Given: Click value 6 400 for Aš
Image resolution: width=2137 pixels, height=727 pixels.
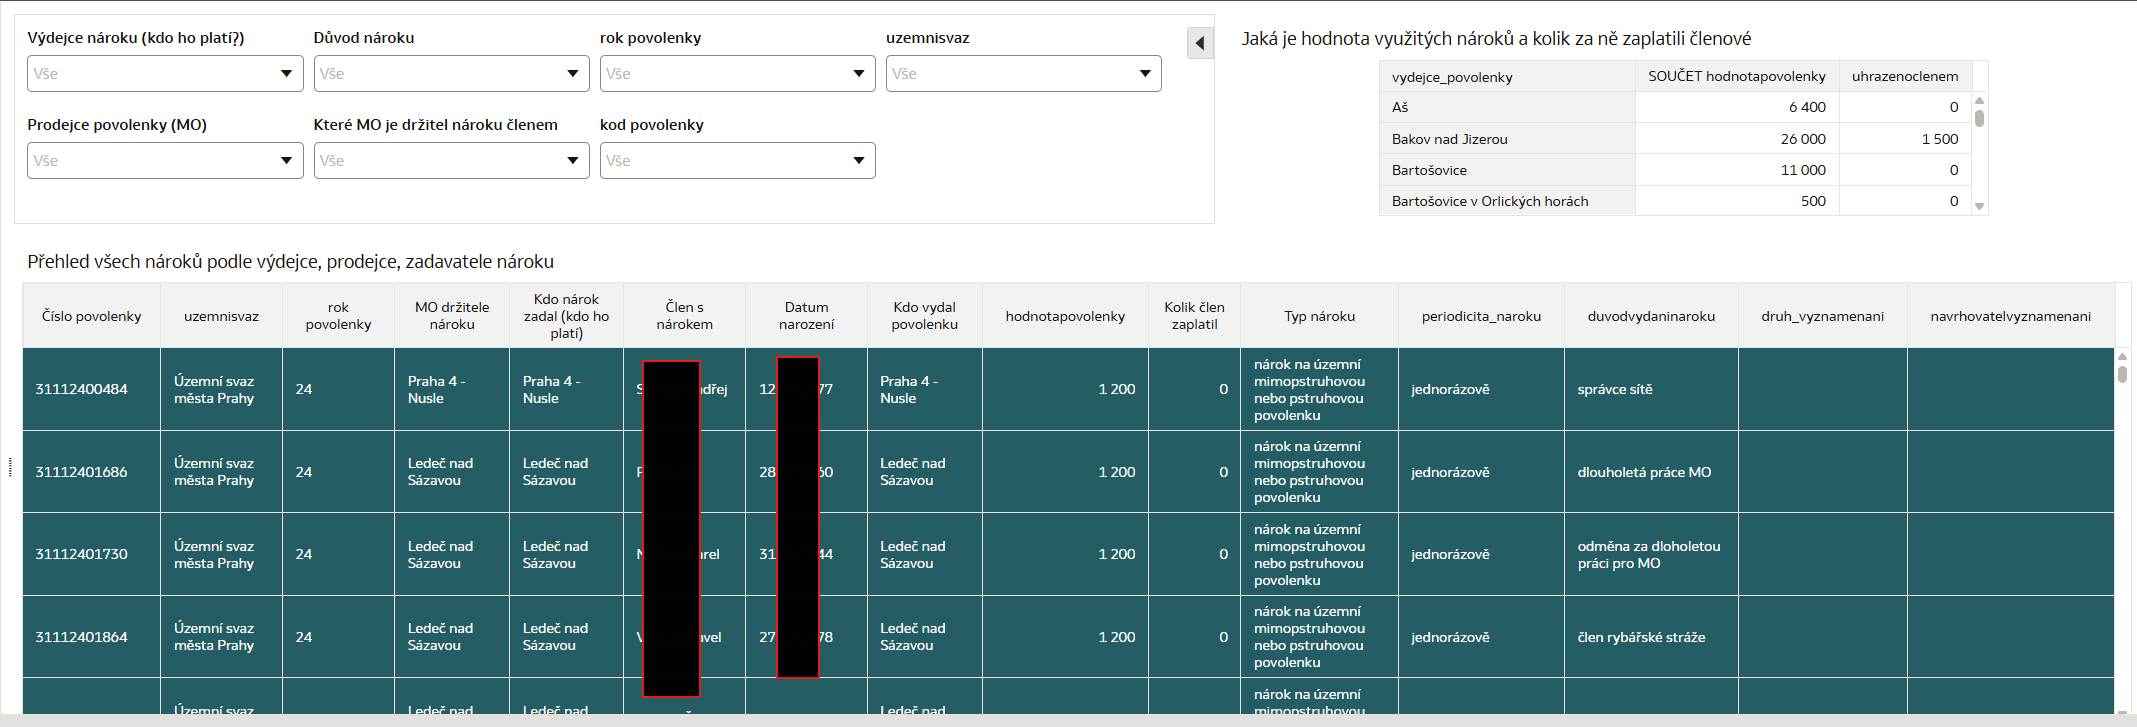Looking at the screenshot, I should (1807, 107).
